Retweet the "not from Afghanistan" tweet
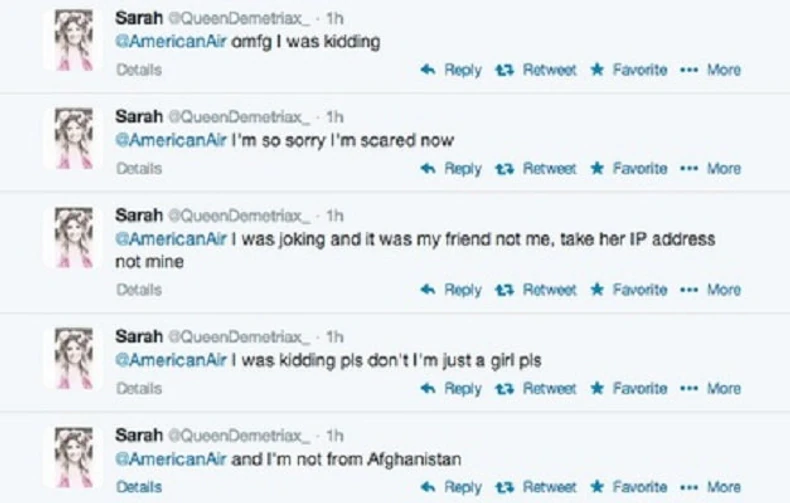 coord(538,487)
